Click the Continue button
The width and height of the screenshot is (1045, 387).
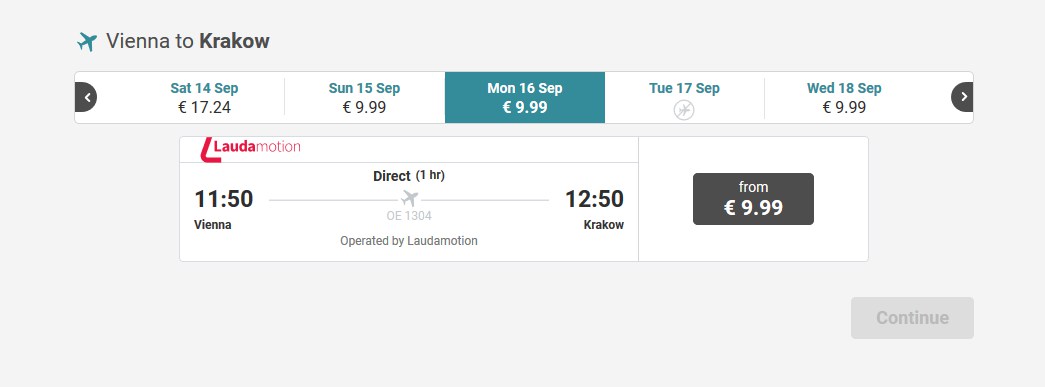point(912,318)
